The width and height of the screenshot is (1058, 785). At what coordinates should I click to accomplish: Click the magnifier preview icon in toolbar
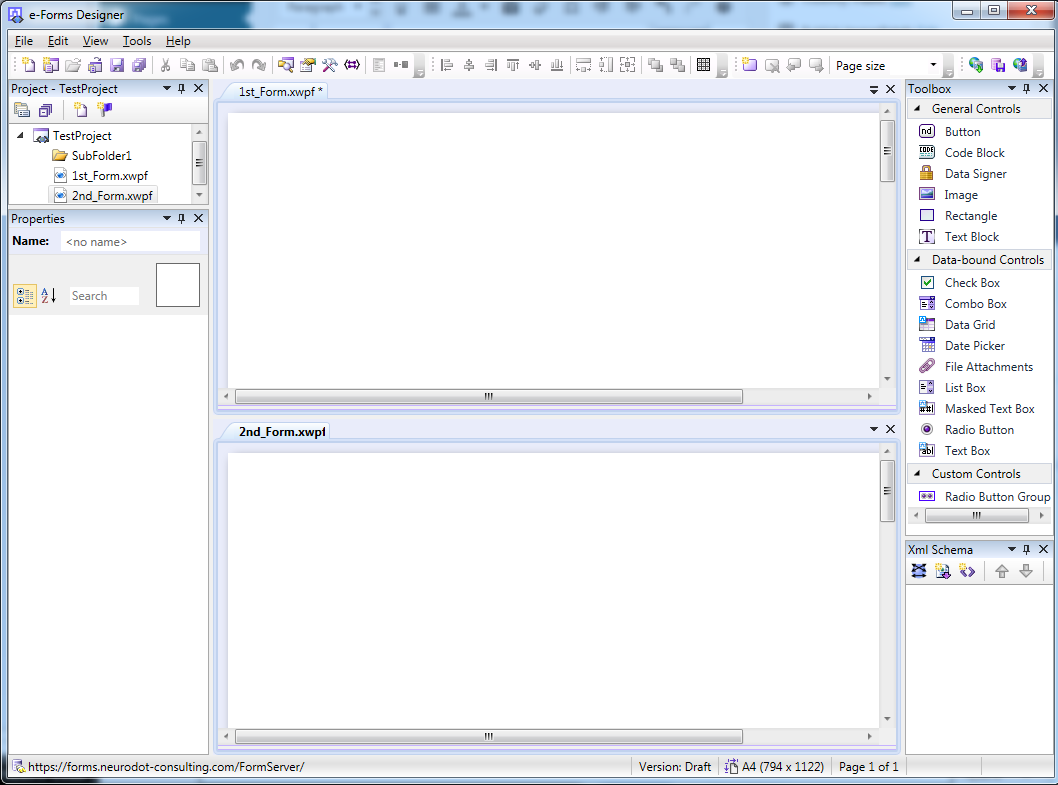click(285, 65)
